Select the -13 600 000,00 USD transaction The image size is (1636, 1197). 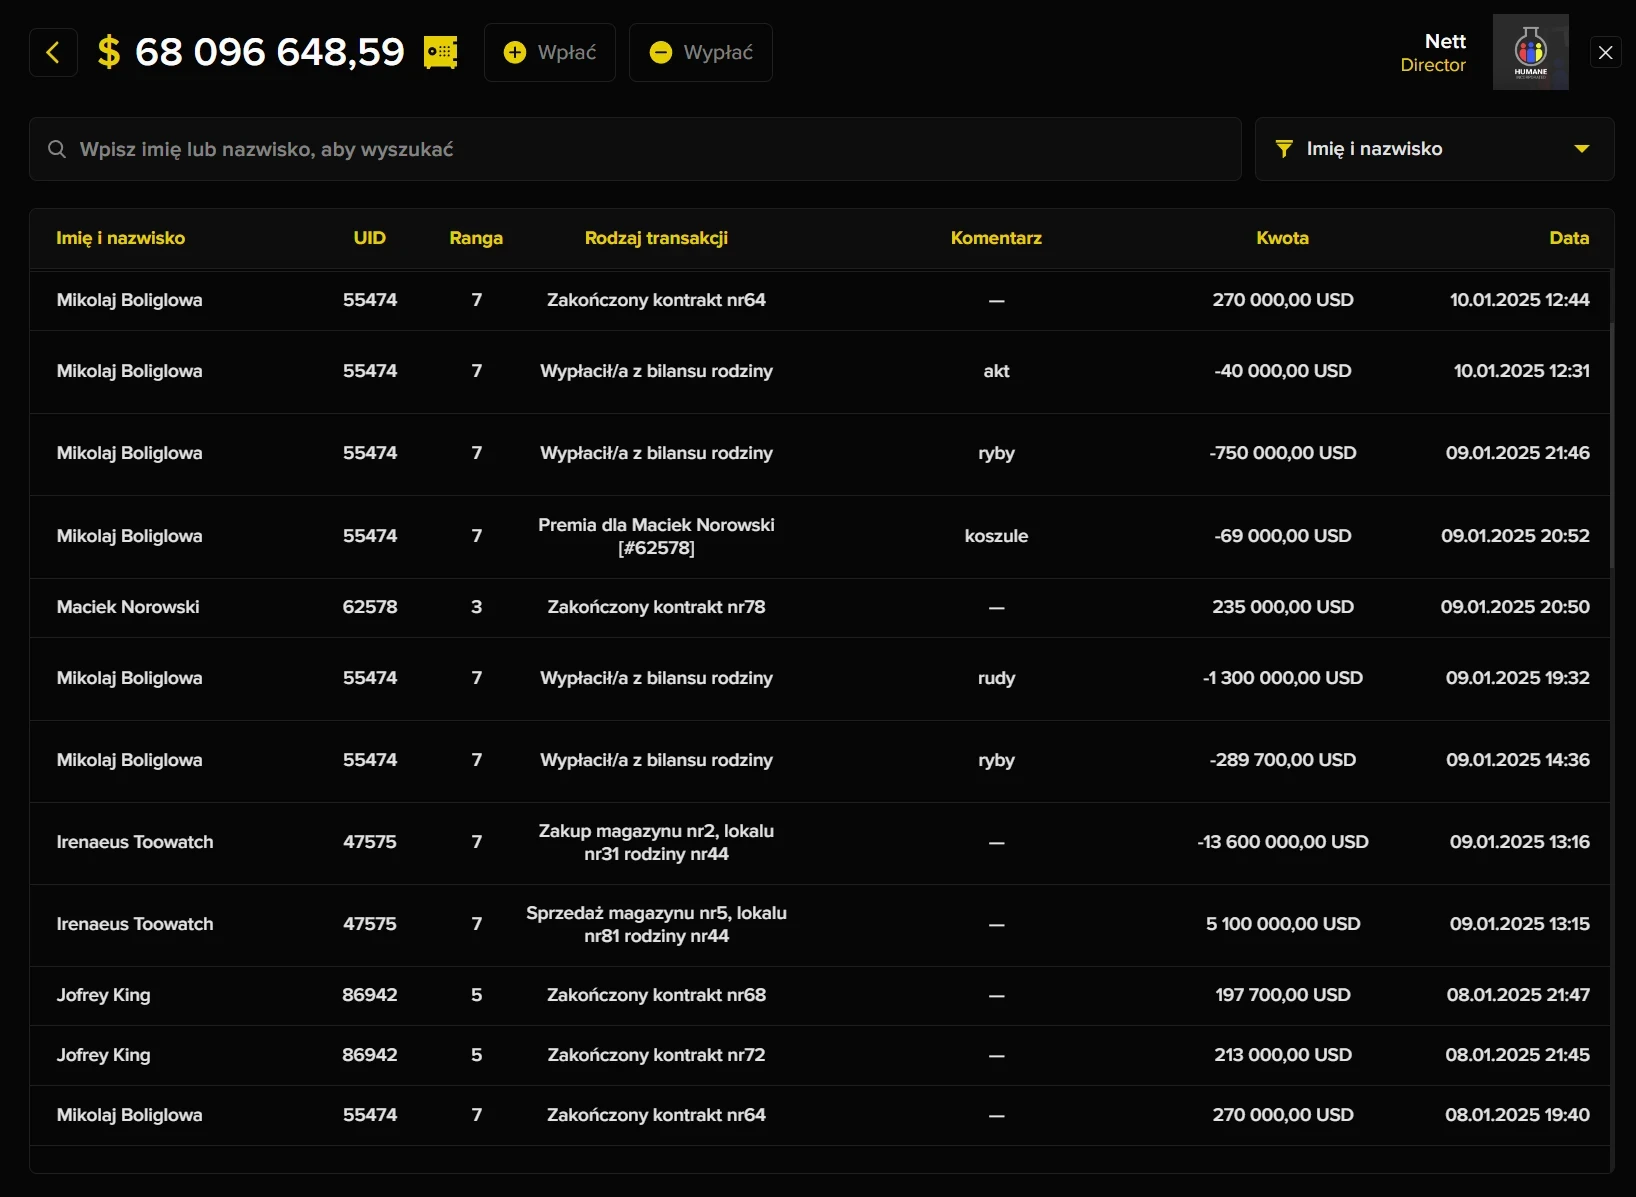1282,842
